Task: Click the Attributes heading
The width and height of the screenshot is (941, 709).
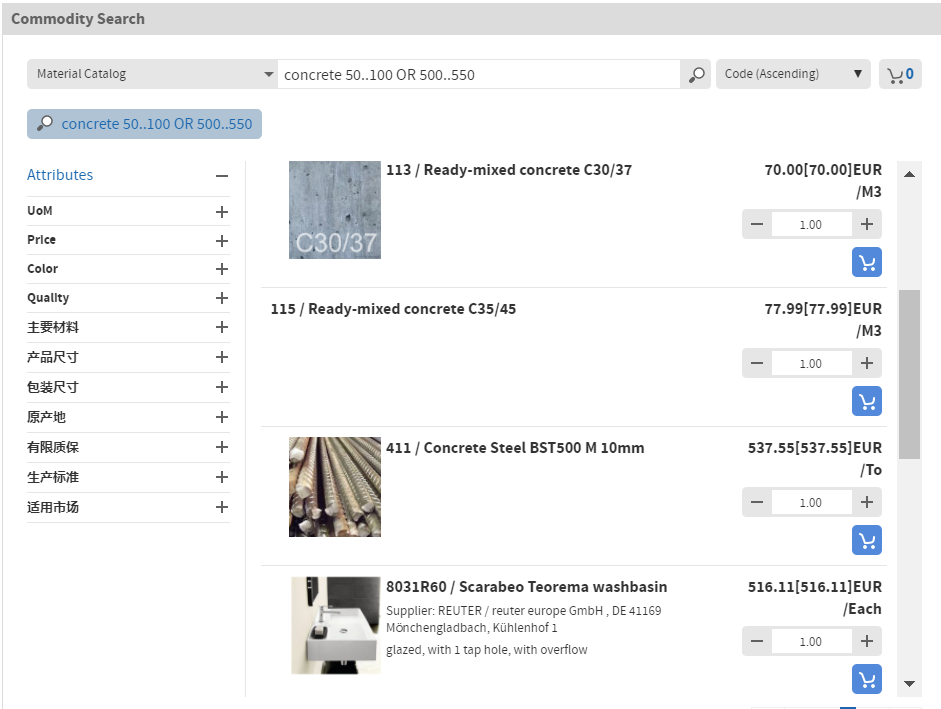Action: coord(60,175)
